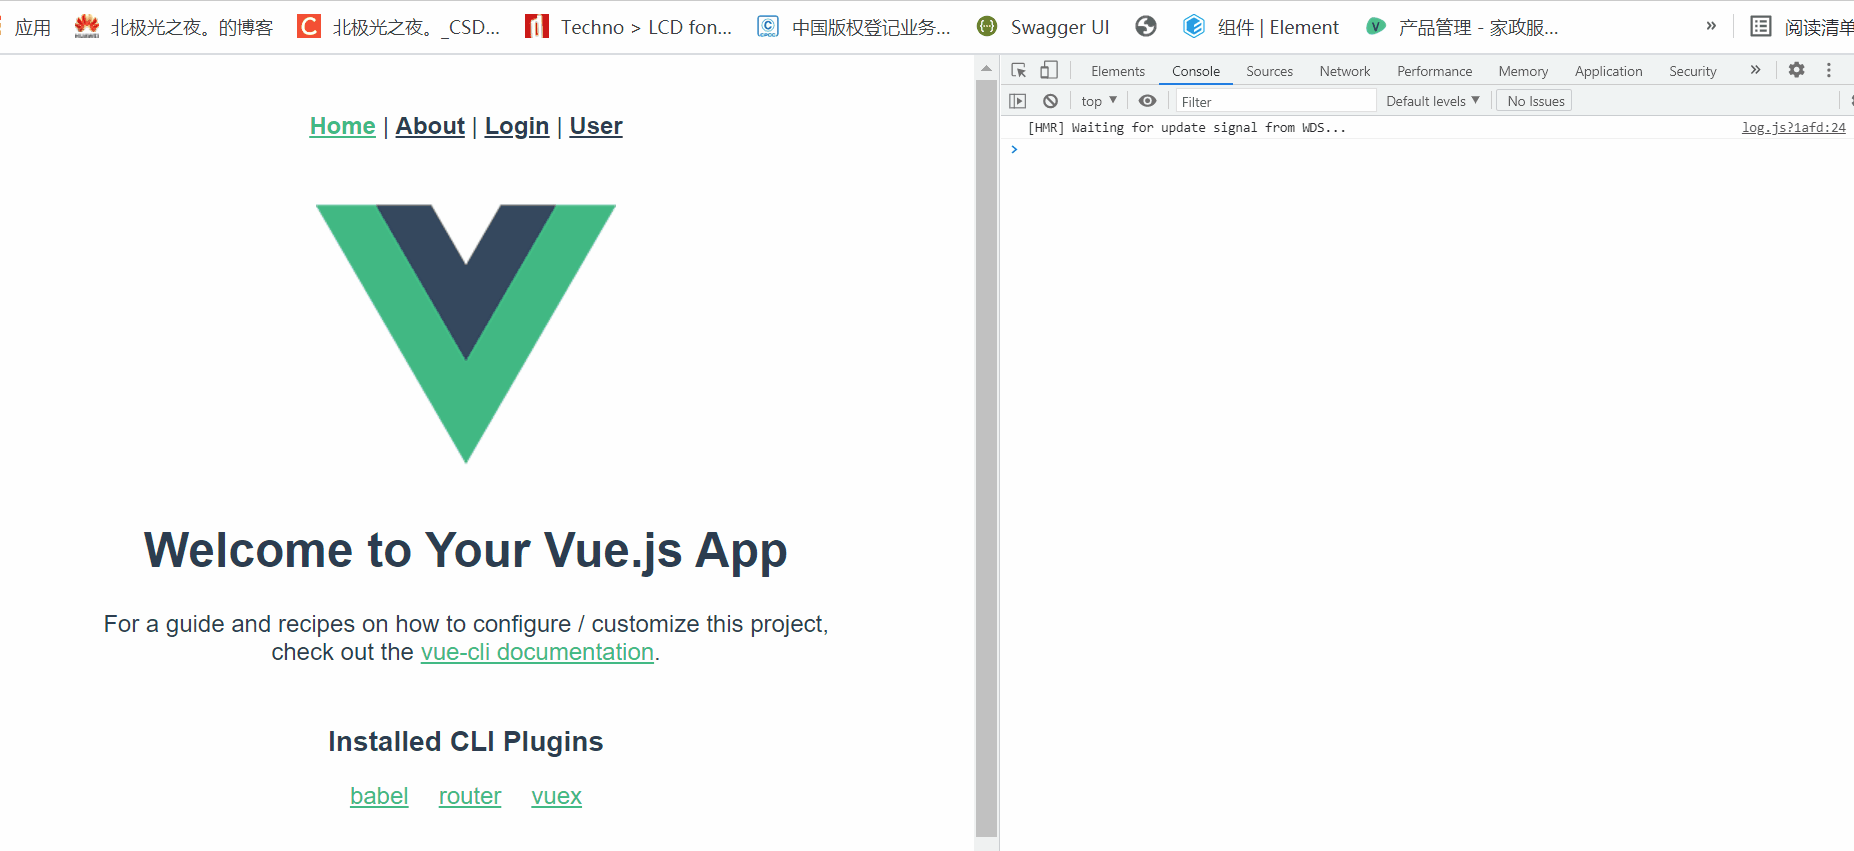Open the Default levels dropdown
Screen dimensions: 1854x851
[1433, 101]
